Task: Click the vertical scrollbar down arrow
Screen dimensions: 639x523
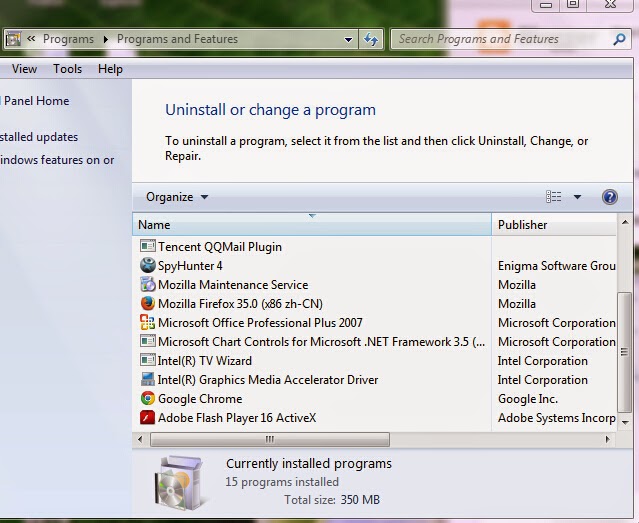Action: [625, 423]
